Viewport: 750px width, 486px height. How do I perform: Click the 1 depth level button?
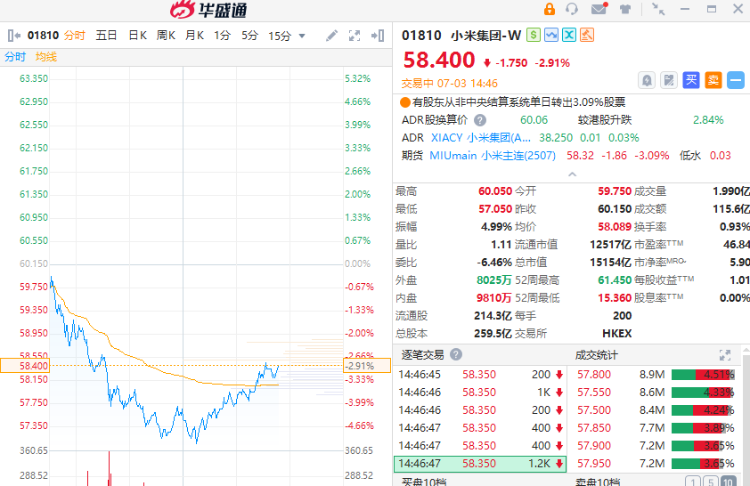point(693,481)
